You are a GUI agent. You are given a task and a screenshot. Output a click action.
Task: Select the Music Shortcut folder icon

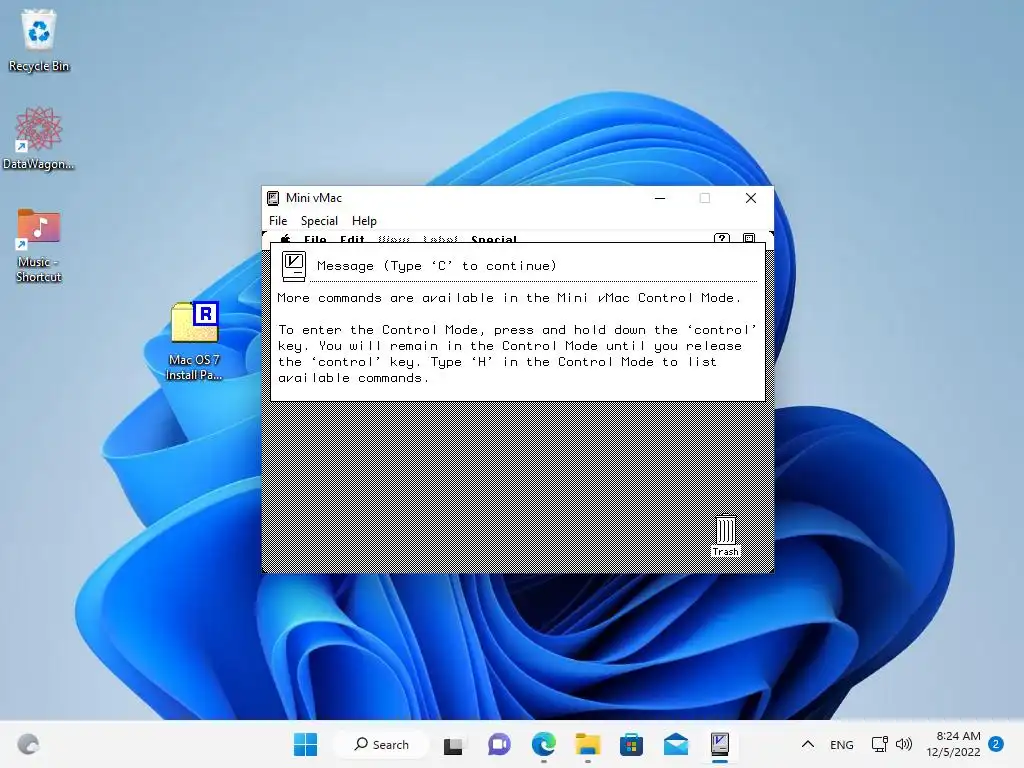[39, 245]
